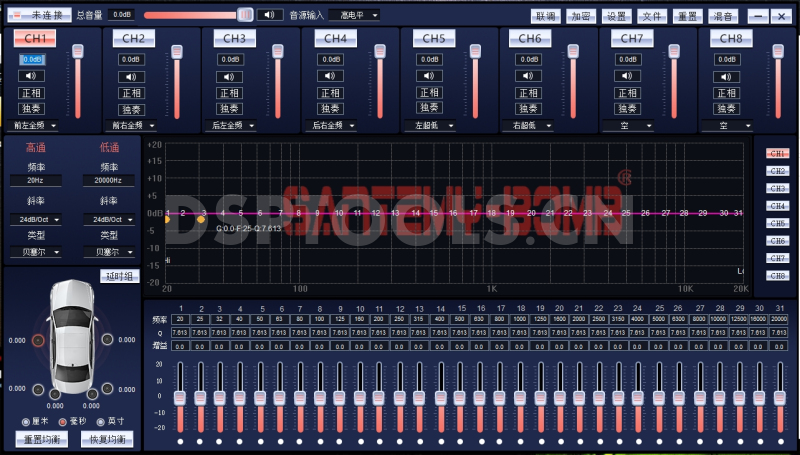Select 英寸 delay unit radio button
Image resolution: width=800 pixels, height=455 pixels.
tap(101, 422)
